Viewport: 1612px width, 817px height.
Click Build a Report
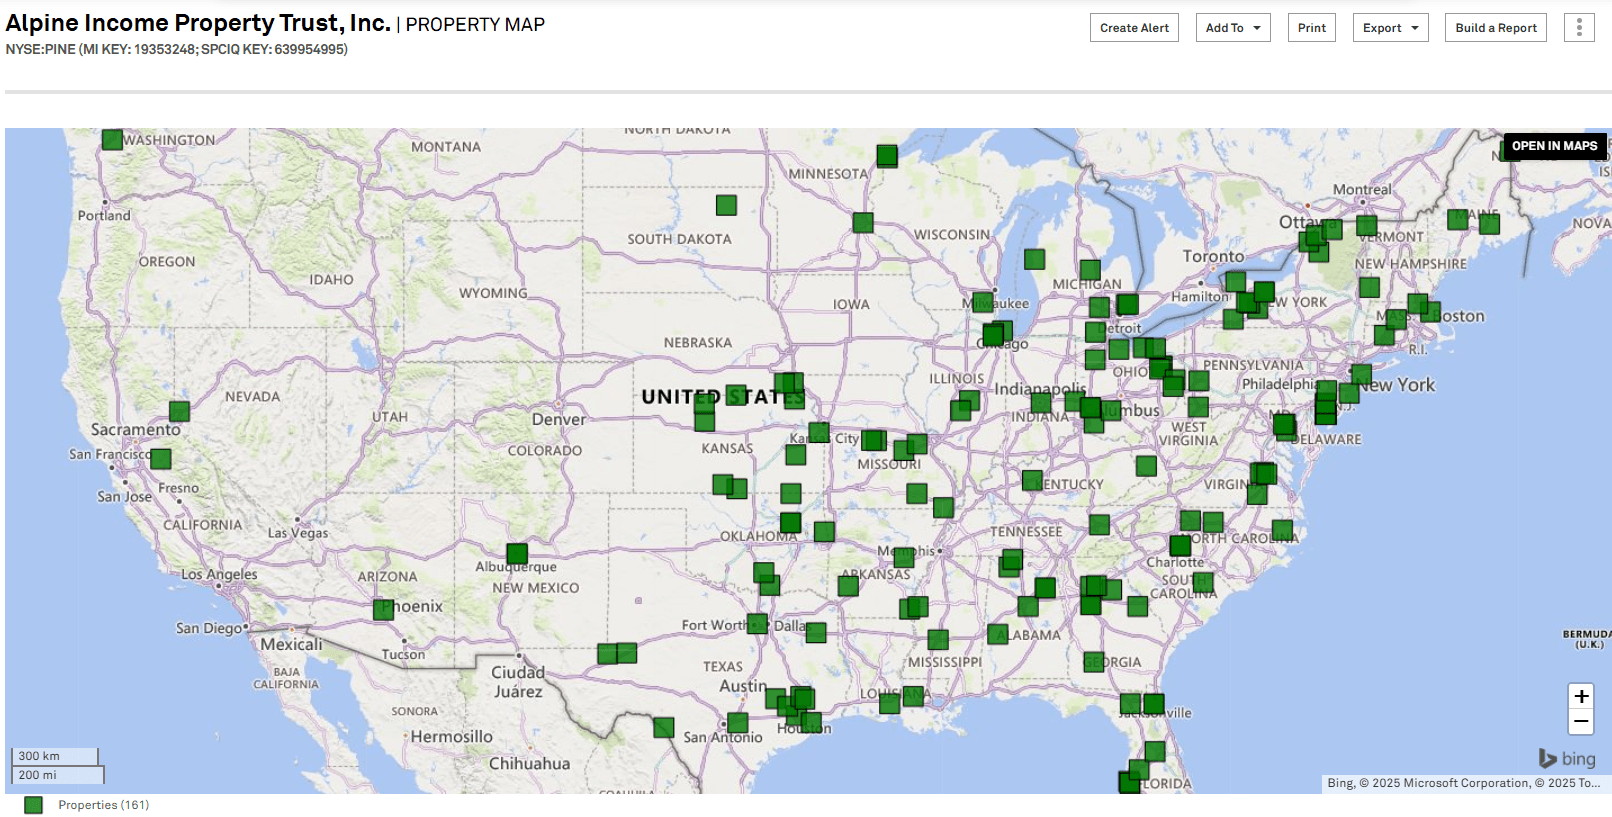tap(1495, 28)
